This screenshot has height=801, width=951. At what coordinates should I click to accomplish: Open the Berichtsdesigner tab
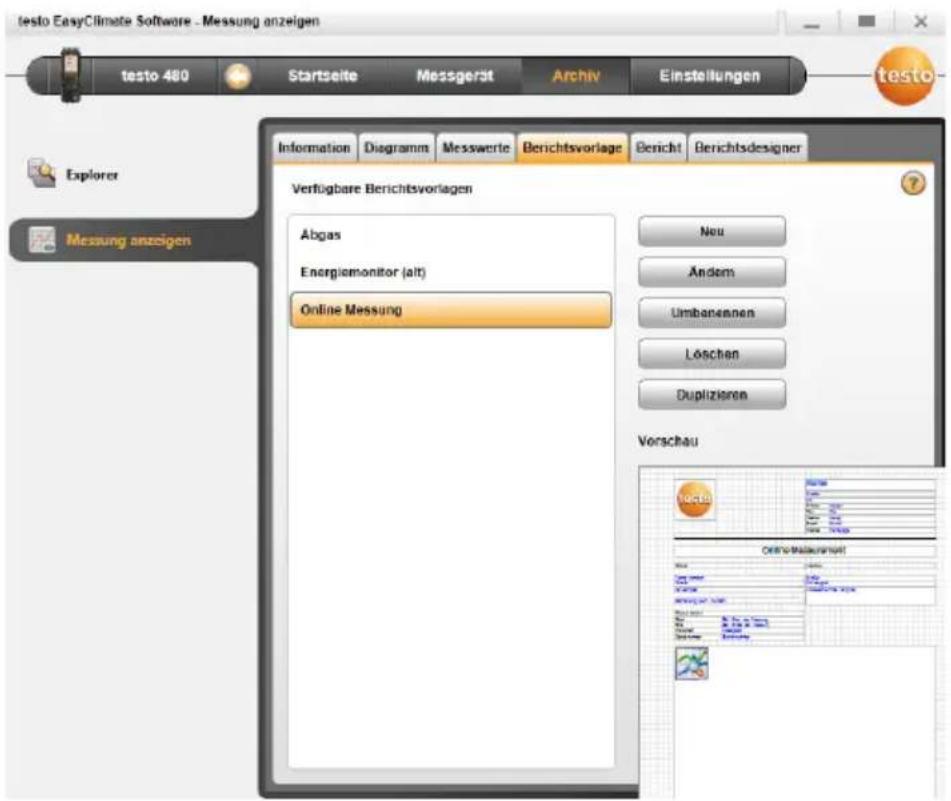point(748,148)
